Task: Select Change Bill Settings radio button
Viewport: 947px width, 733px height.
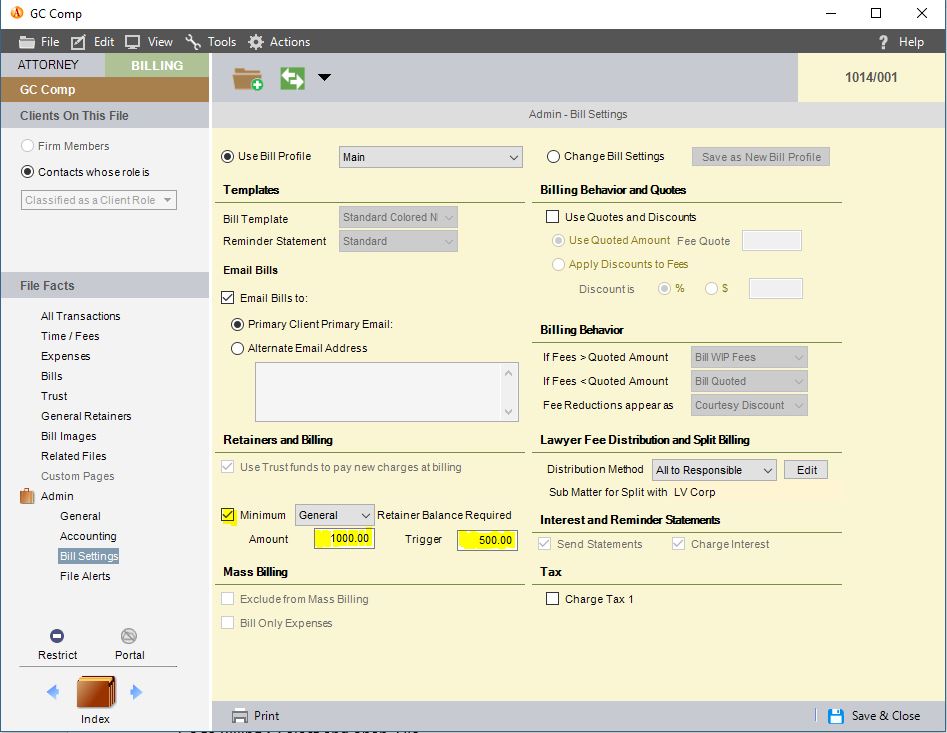Action: [553, 156]
